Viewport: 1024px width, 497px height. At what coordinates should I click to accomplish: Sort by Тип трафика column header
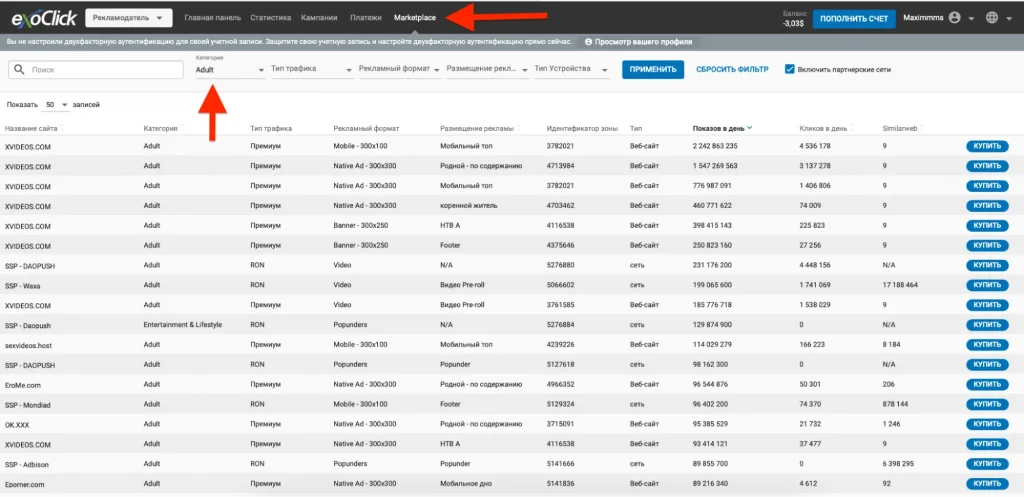[271, 129]
